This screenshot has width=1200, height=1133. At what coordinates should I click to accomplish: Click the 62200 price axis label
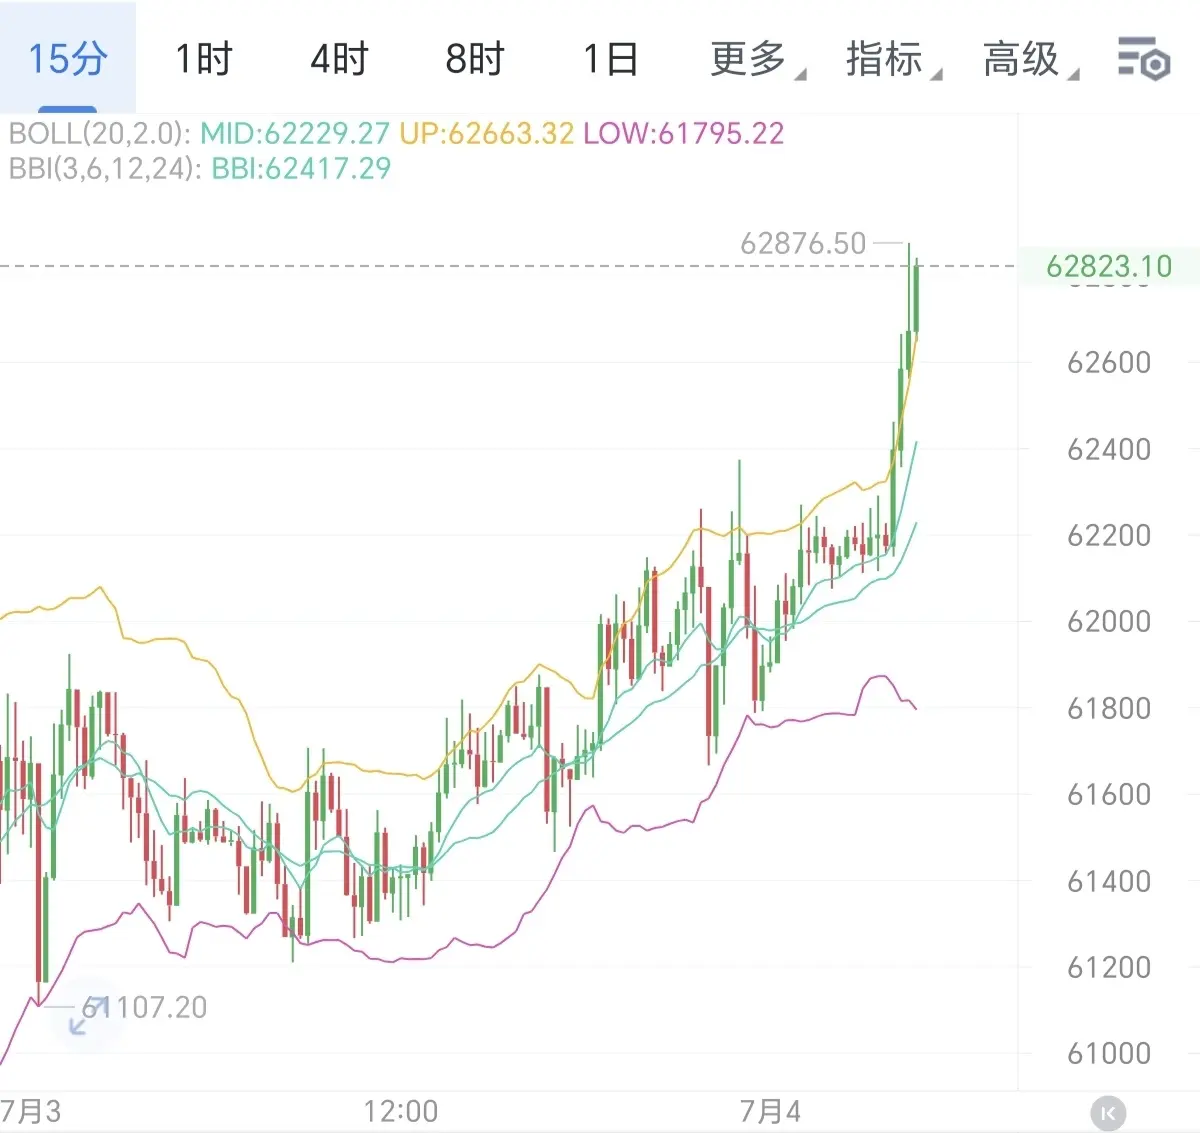pos(1109,535)
